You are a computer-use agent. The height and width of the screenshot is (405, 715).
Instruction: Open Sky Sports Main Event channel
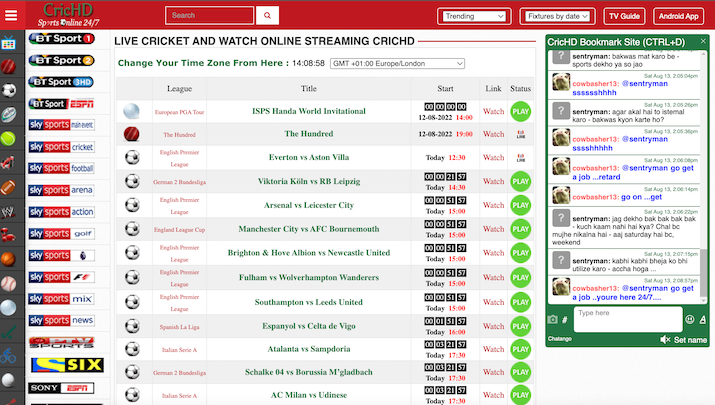(62, 125)
